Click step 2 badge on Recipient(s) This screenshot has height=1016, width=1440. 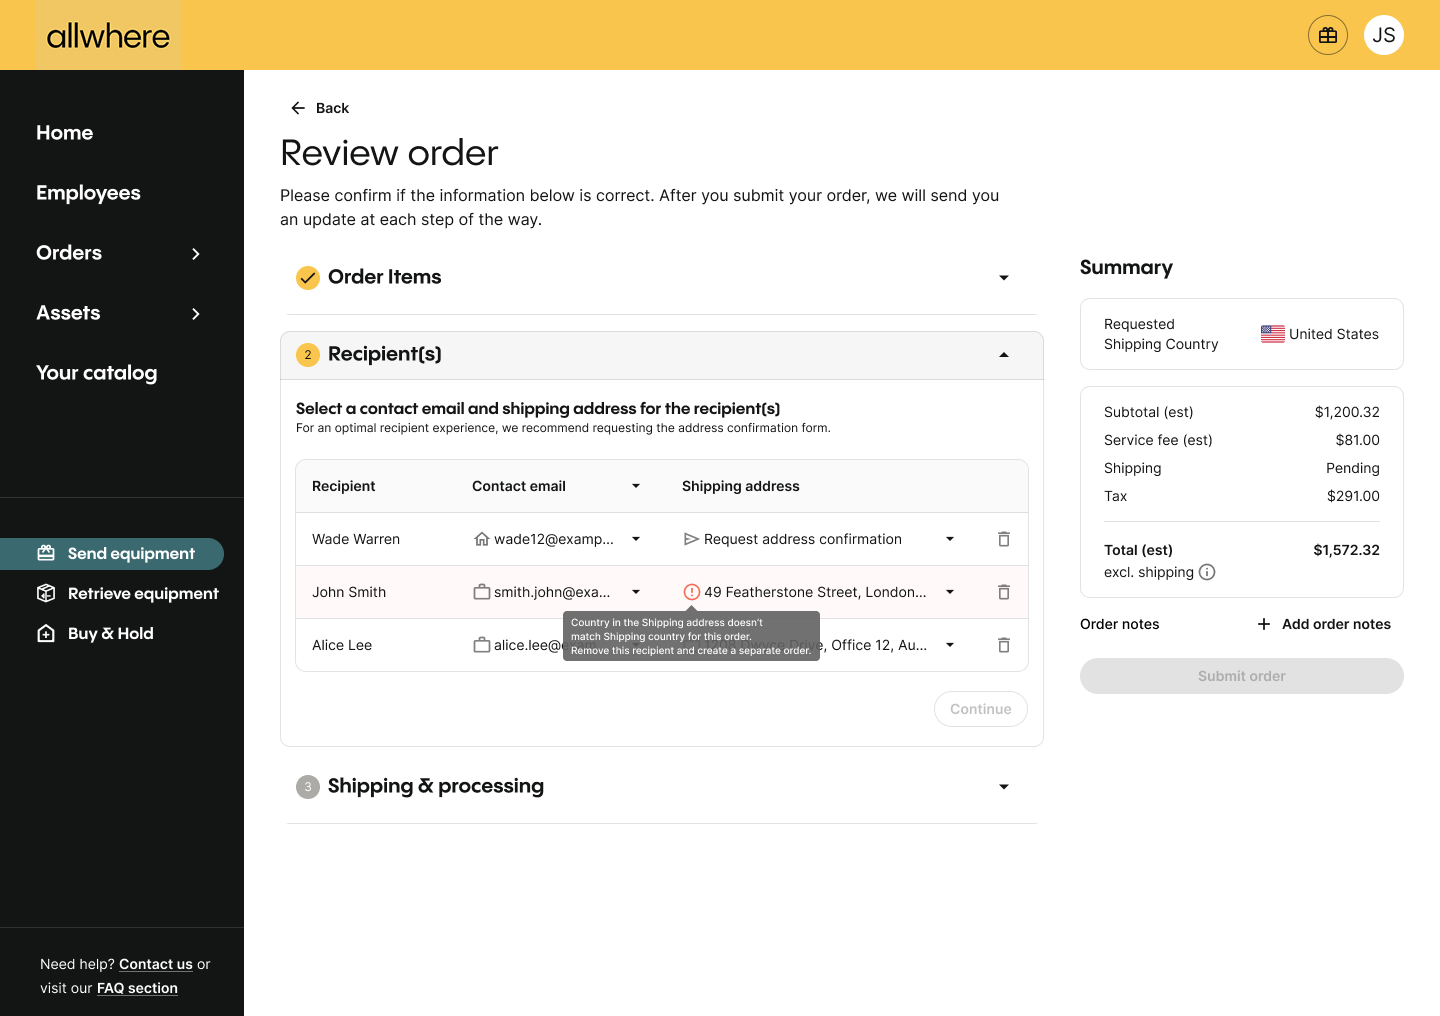click(308, 354)
